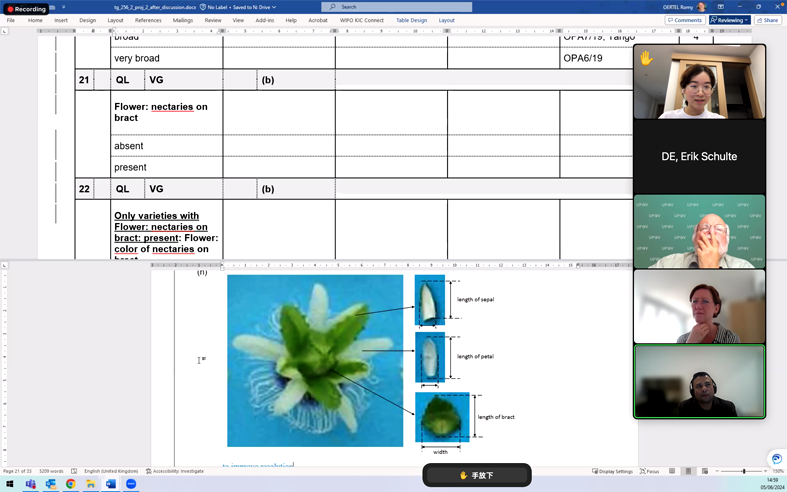Open Microsoft Teams from the taskbar

(31, 484)
